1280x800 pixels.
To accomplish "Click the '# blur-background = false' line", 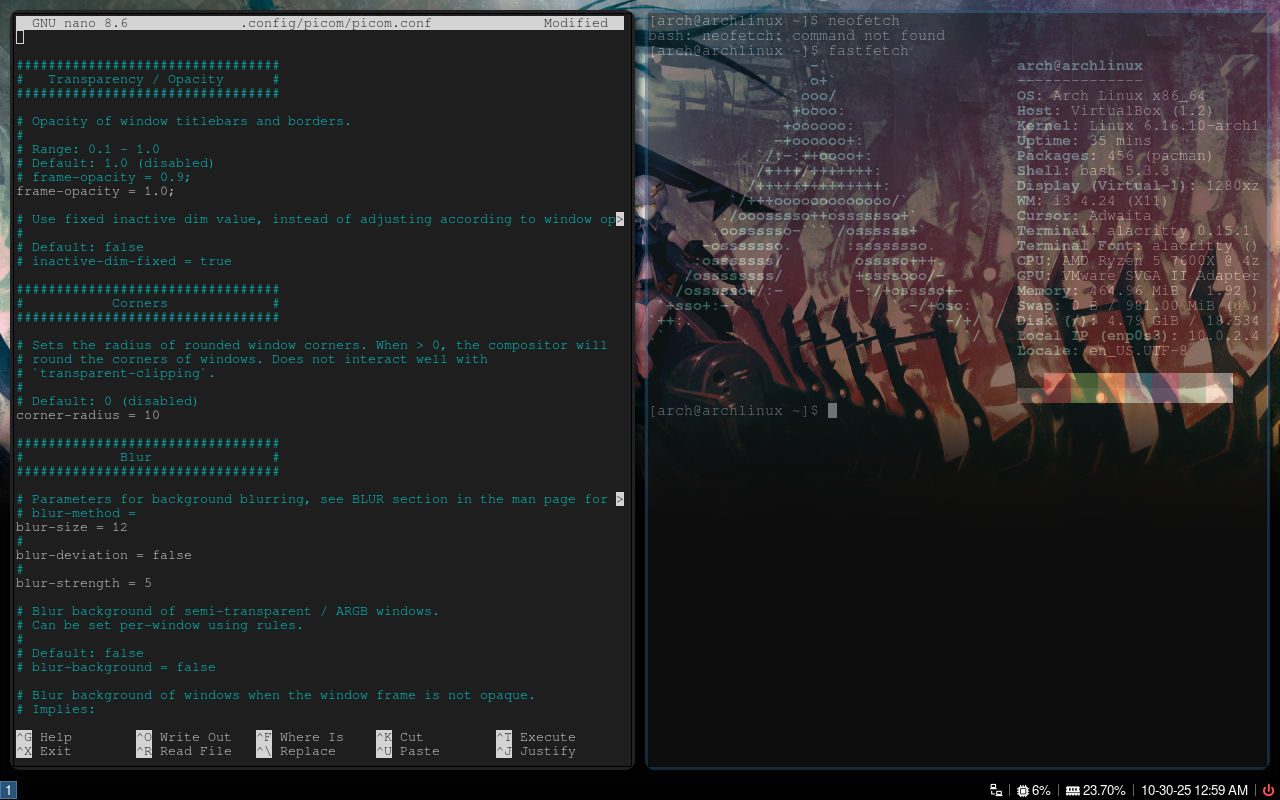I will 116,667.
